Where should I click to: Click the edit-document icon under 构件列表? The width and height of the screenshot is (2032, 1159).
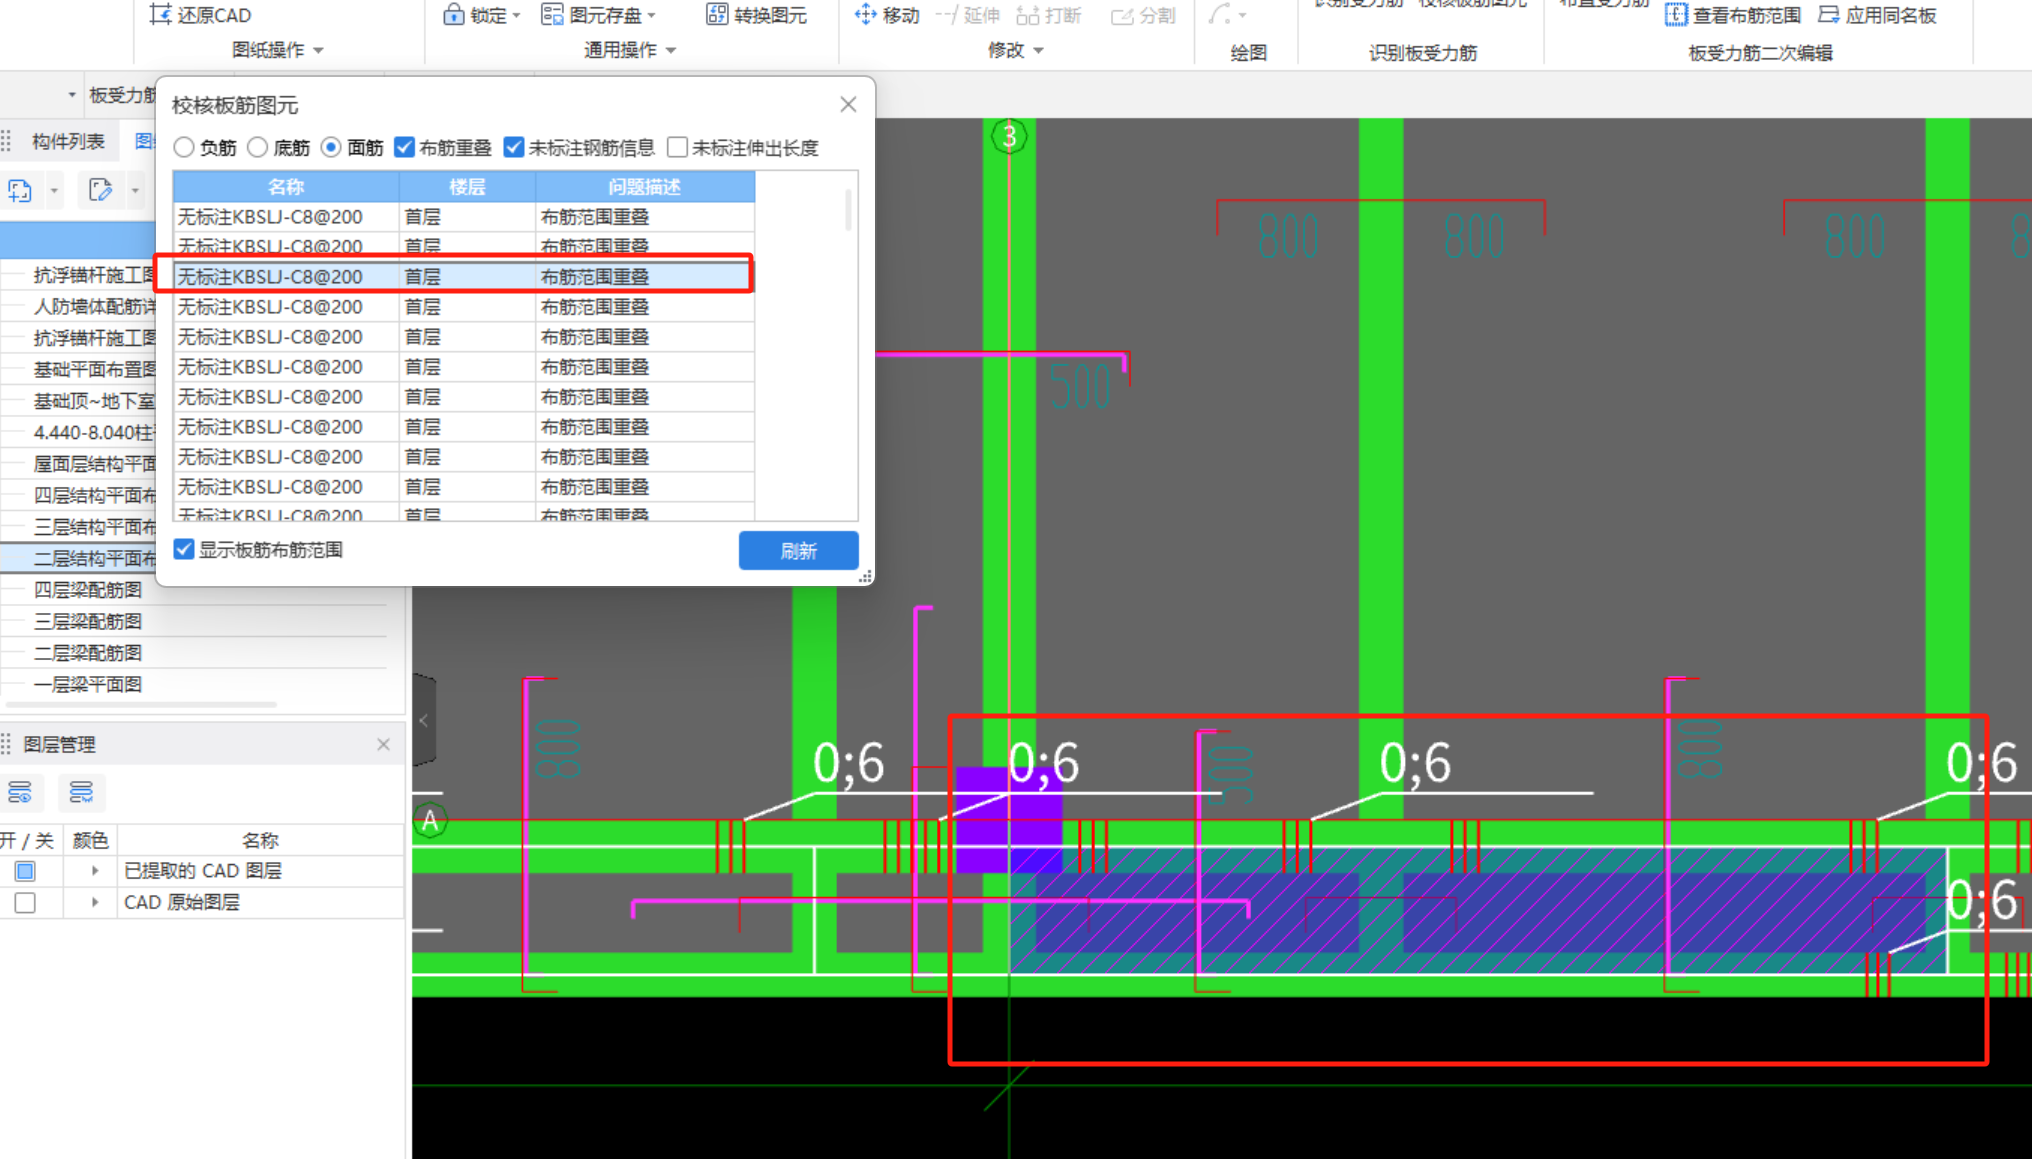[100, 190]
